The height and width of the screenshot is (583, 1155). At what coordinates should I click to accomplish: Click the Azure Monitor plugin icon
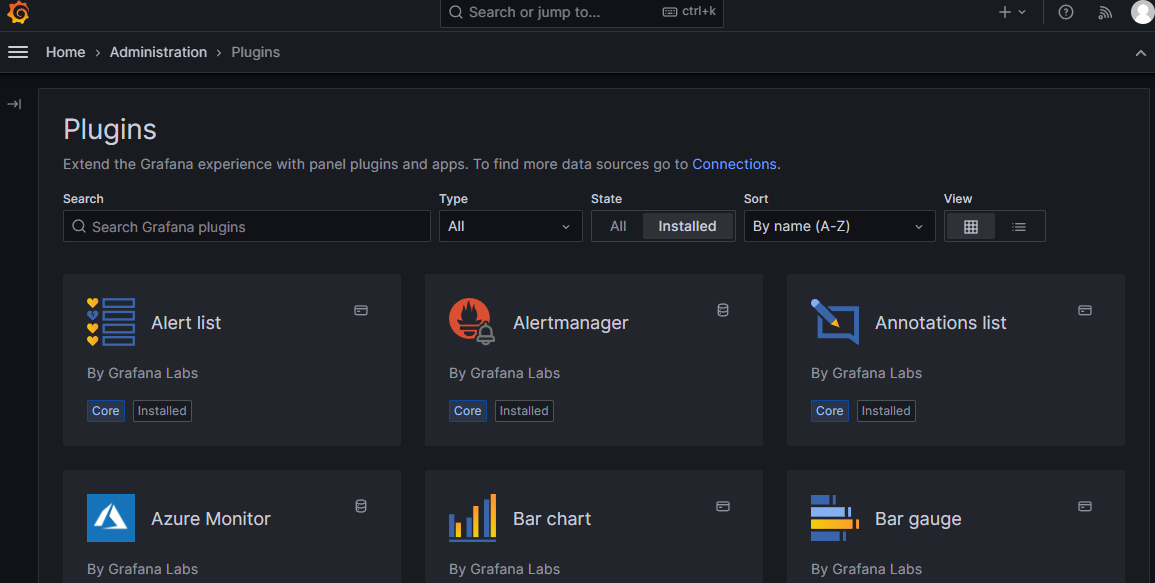pyautogui.click(x=111, y=518)
